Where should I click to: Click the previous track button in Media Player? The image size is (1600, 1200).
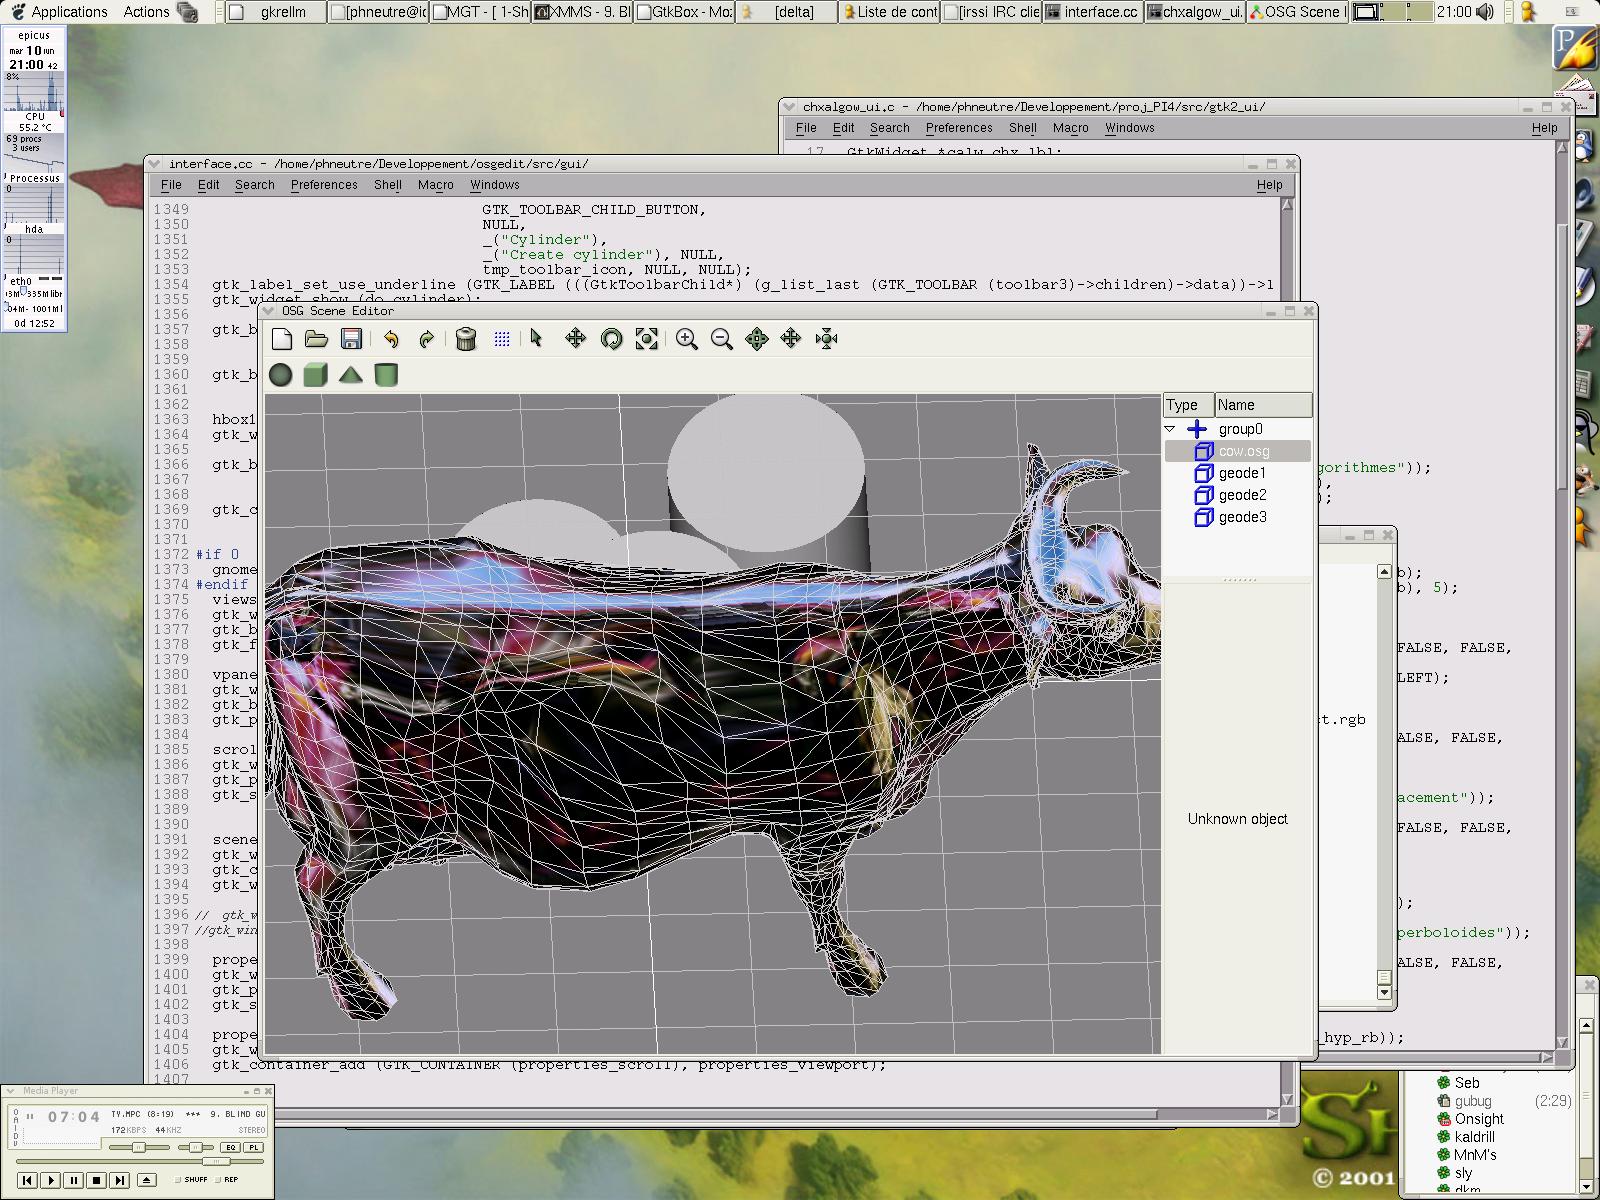coord(28,1180)
